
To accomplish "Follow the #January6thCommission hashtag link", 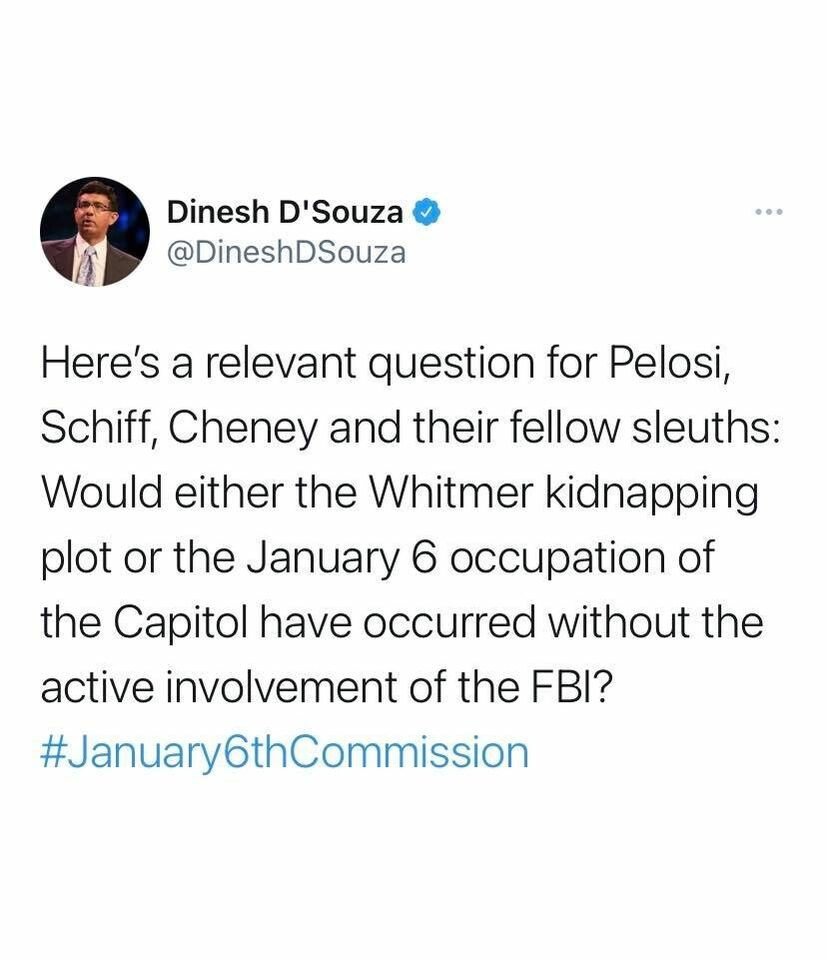I will (284, 752).
